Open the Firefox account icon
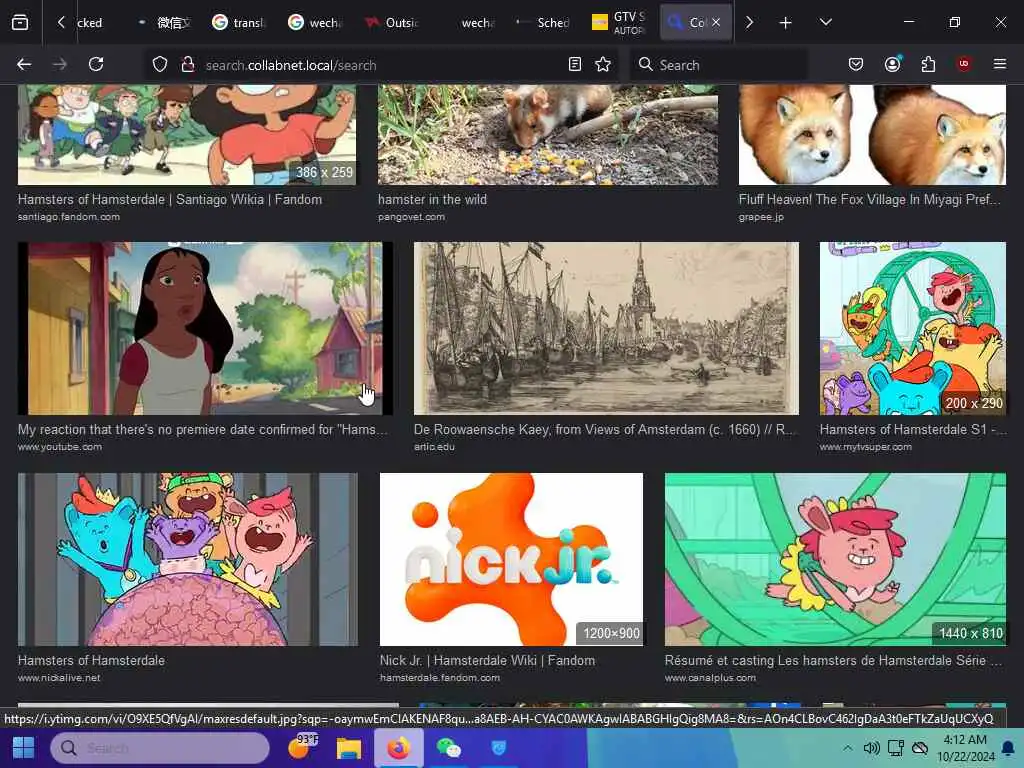Screen dimensions: 1024x768 (893, 64)
